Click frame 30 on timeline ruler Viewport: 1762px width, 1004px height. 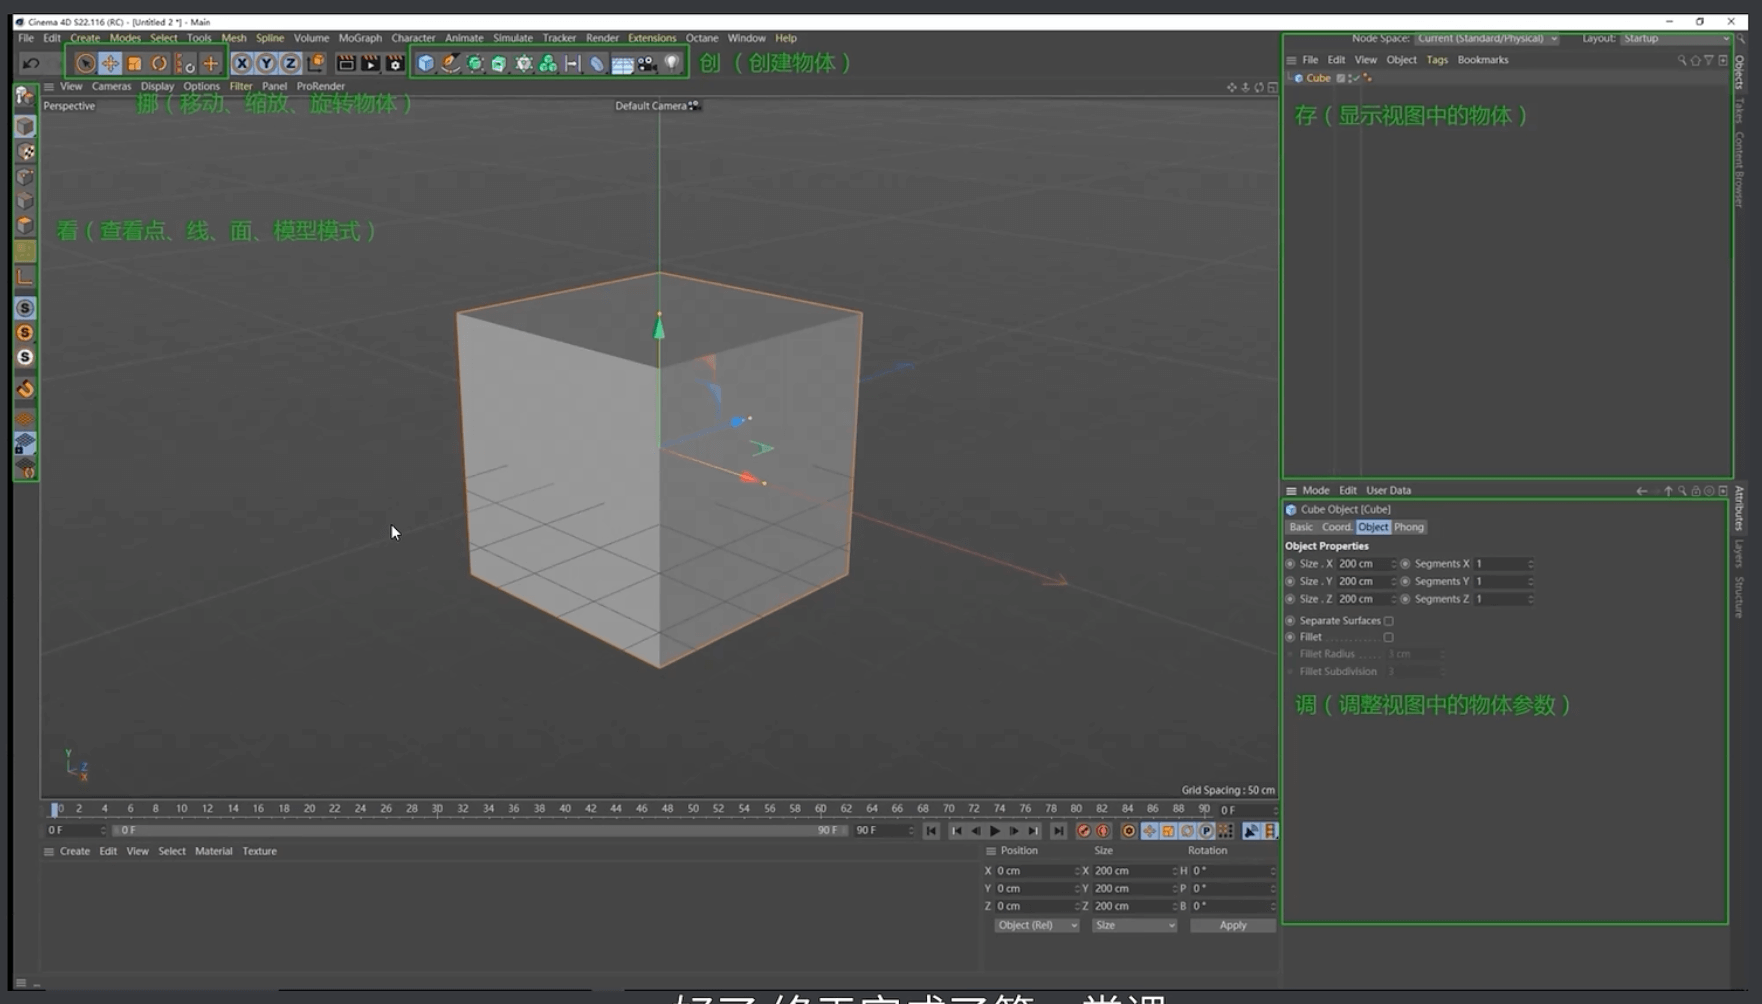point(437,808)
